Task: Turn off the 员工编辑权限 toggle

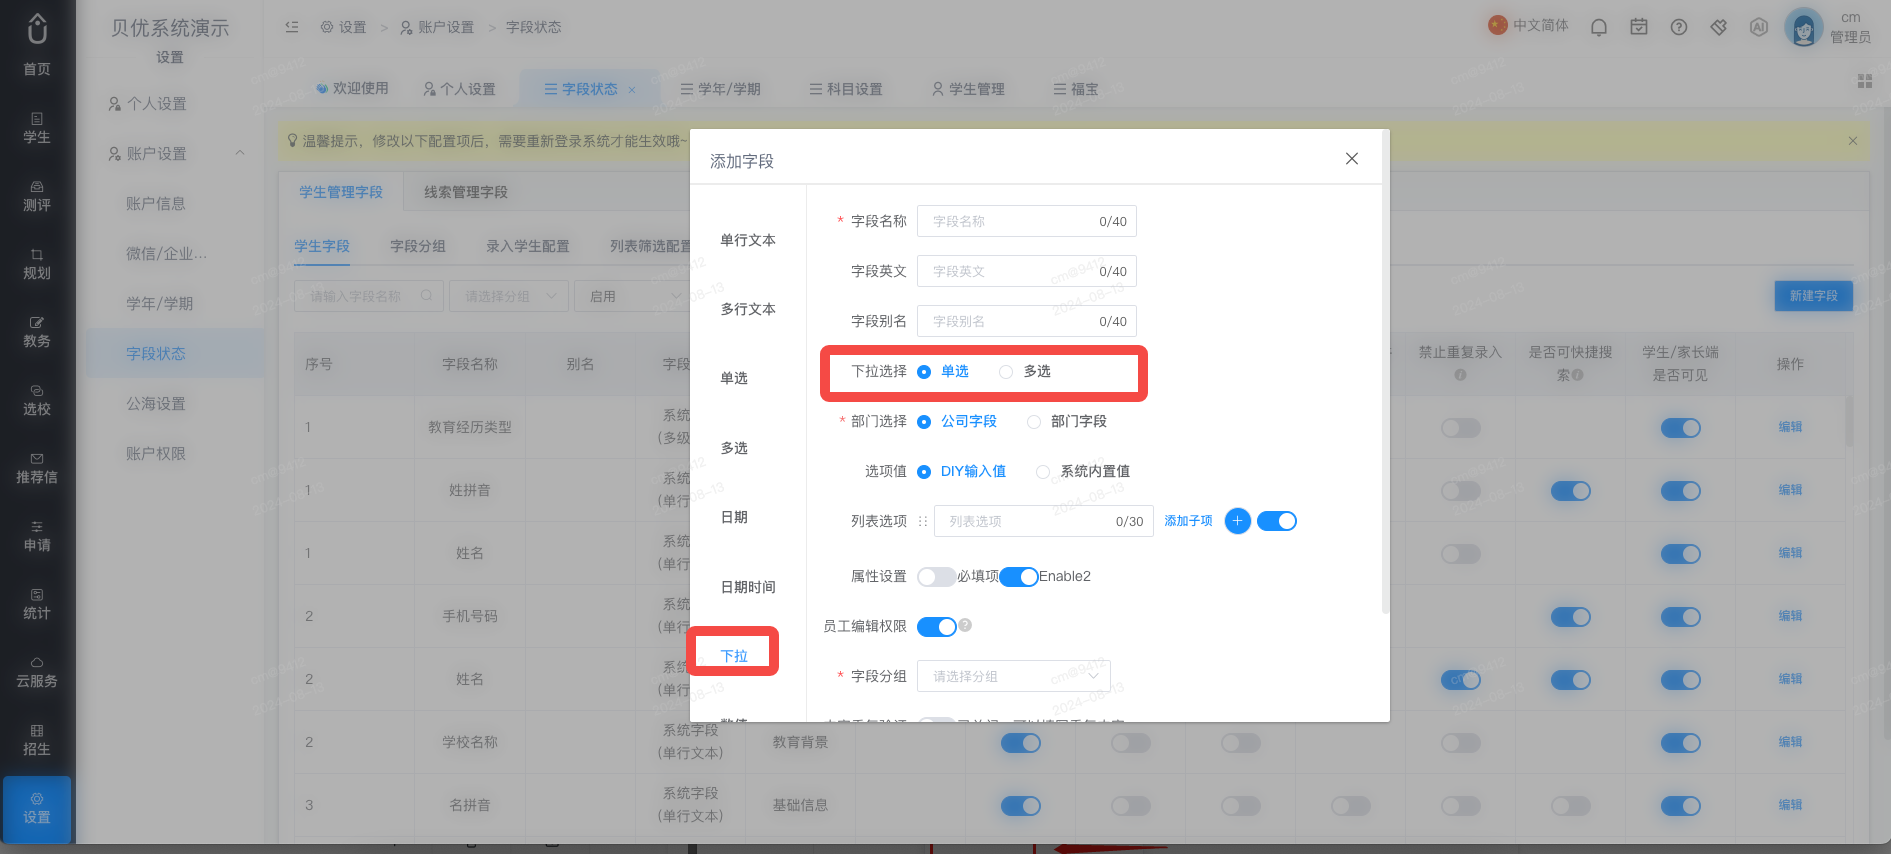Action: 936,627
